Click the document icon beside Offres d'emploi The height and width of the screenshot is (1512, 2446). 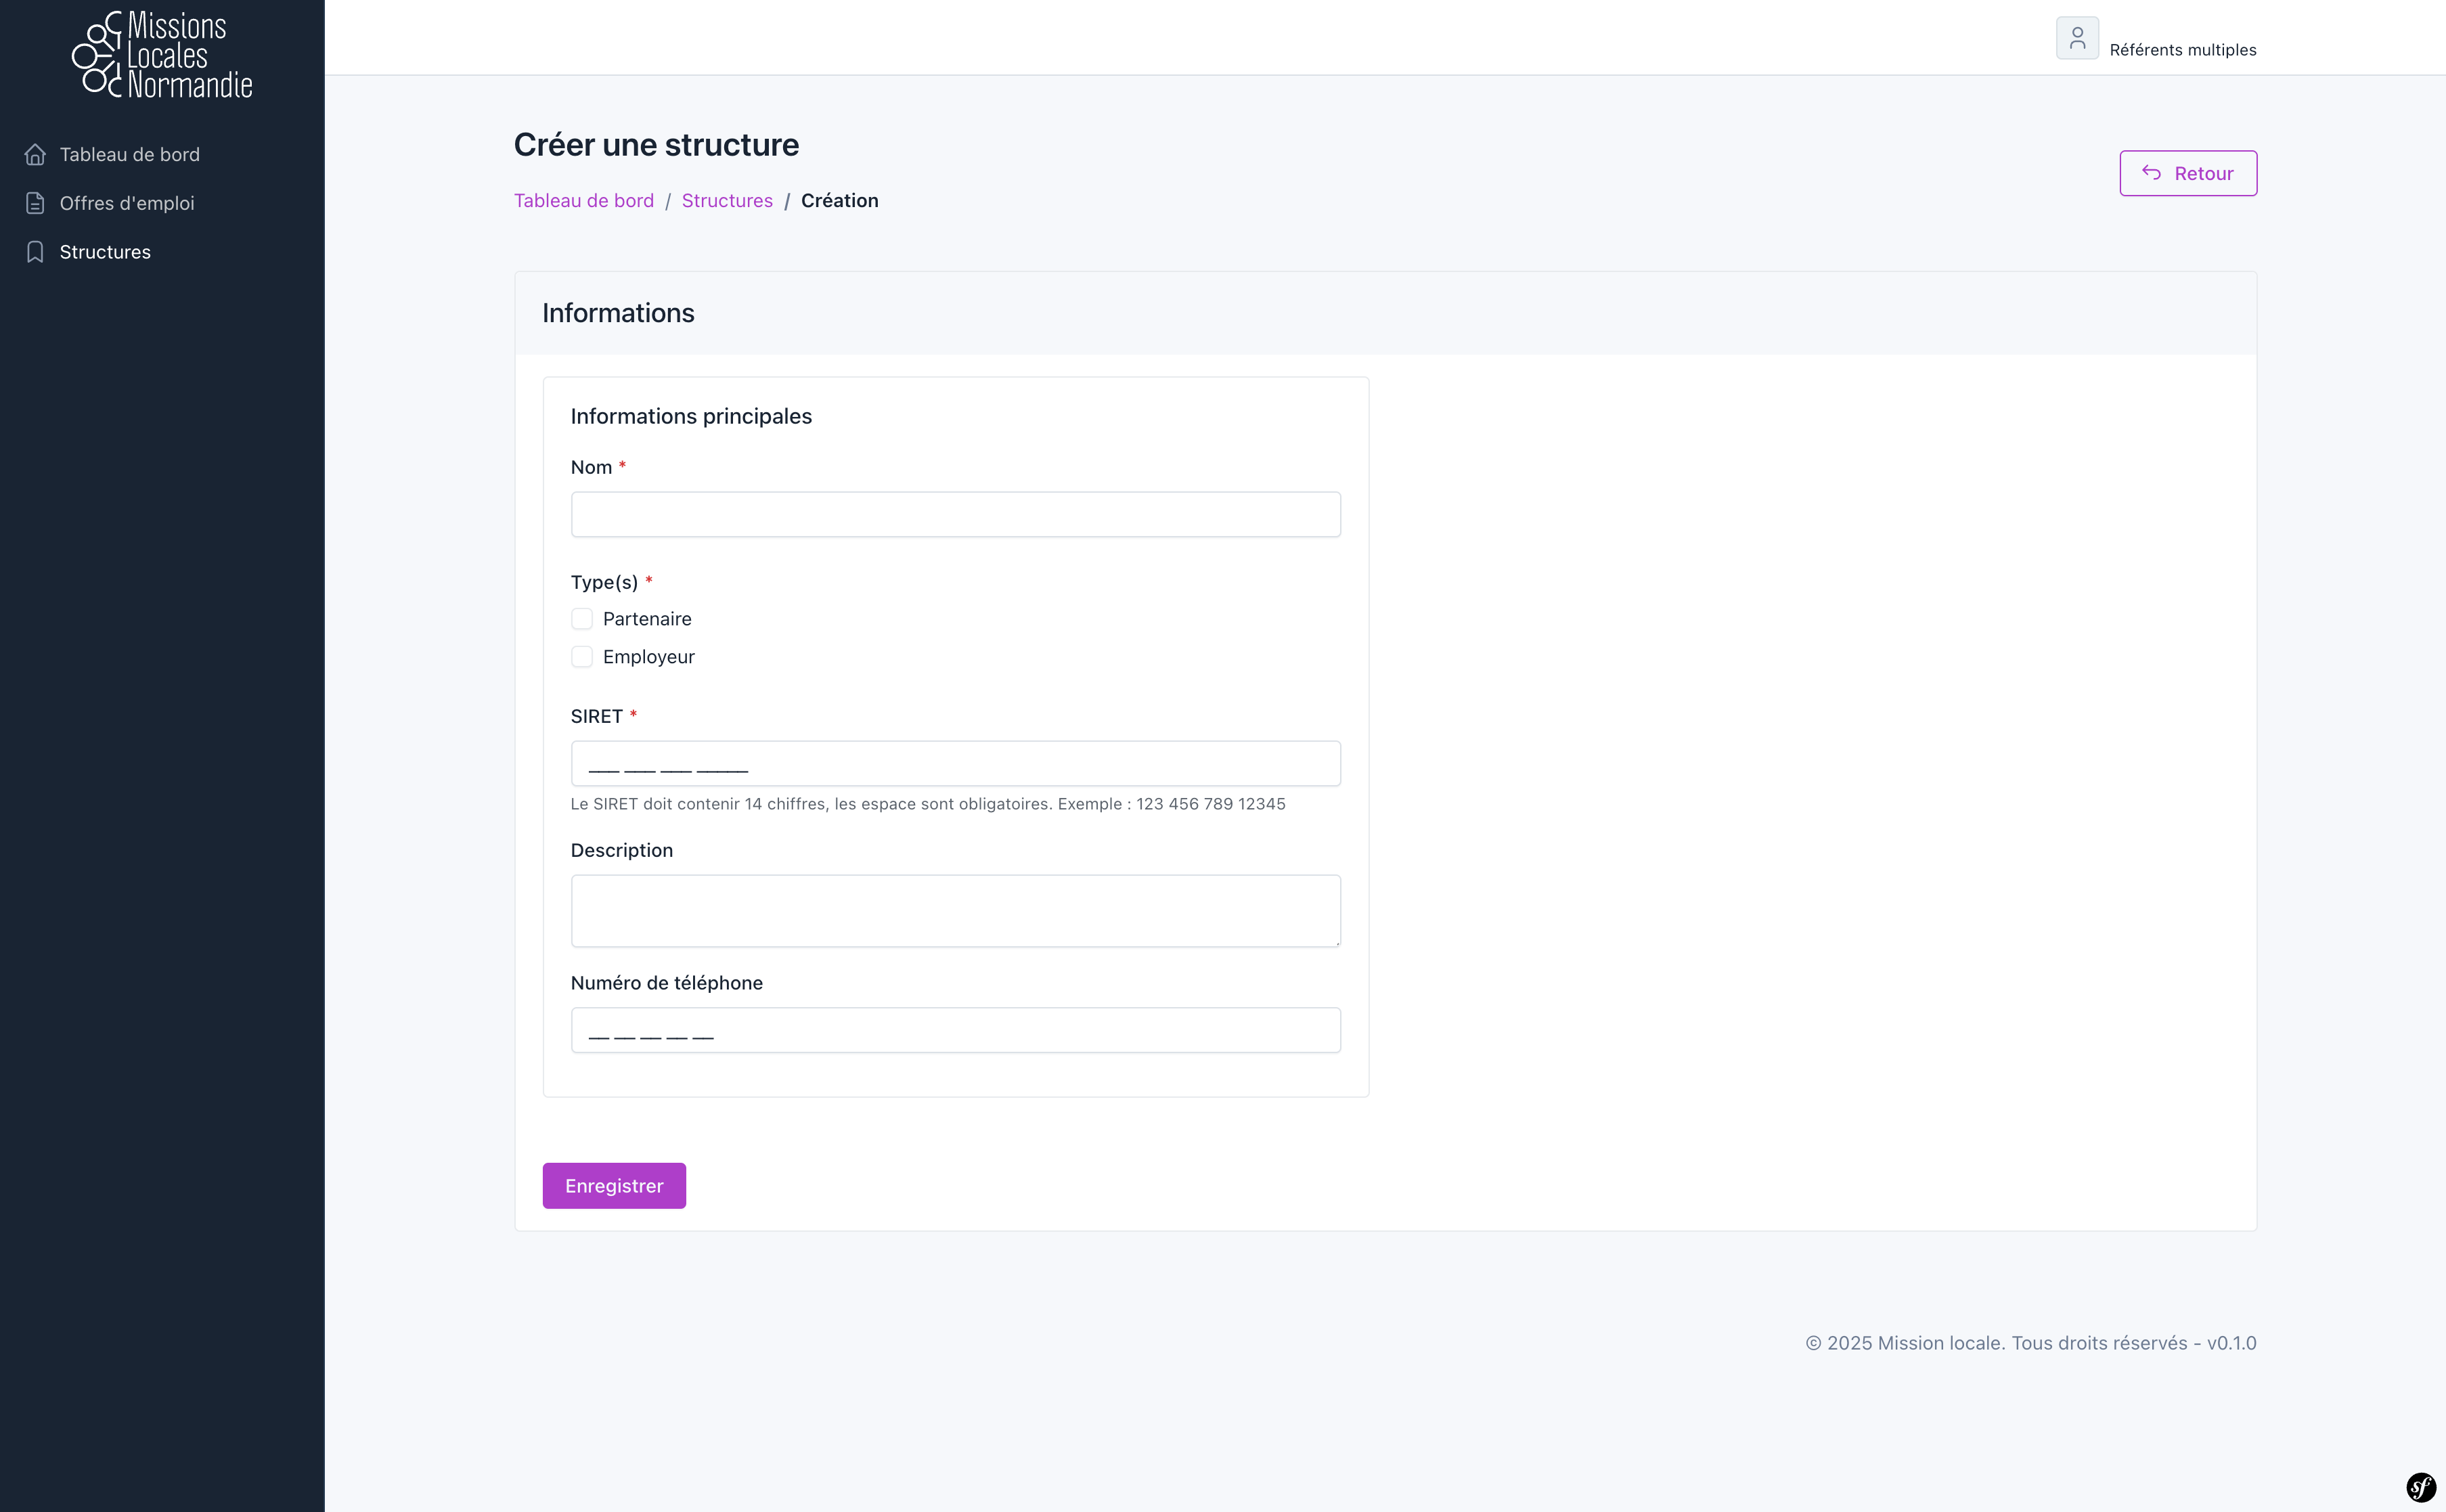[35, 203]
